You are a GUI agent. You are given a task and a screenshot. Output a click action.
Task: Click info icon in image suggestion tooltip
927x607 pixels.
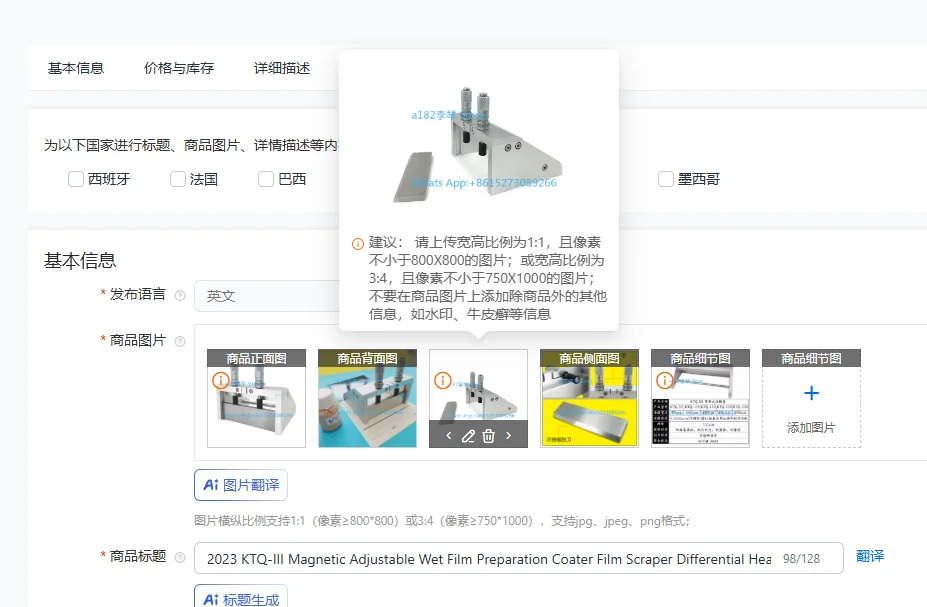click(x=358, y=244)
